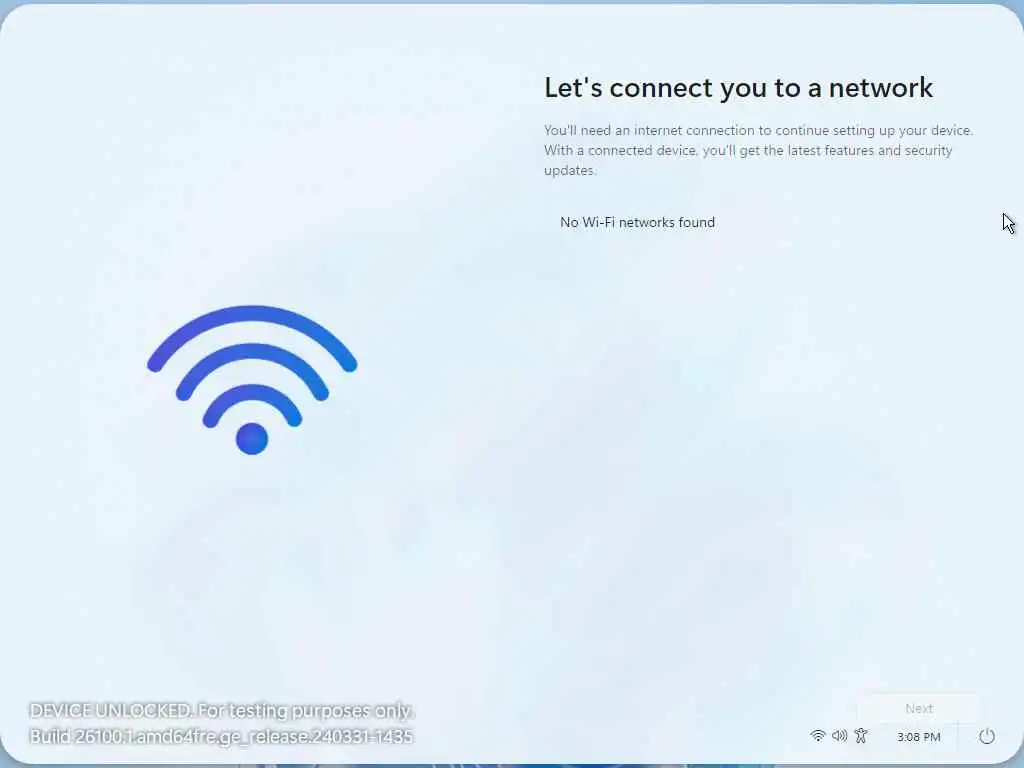The height and width of the screenshot is (768, 1024).
Task: Open the Accessibility person-shaped icon
Action: 861,736
